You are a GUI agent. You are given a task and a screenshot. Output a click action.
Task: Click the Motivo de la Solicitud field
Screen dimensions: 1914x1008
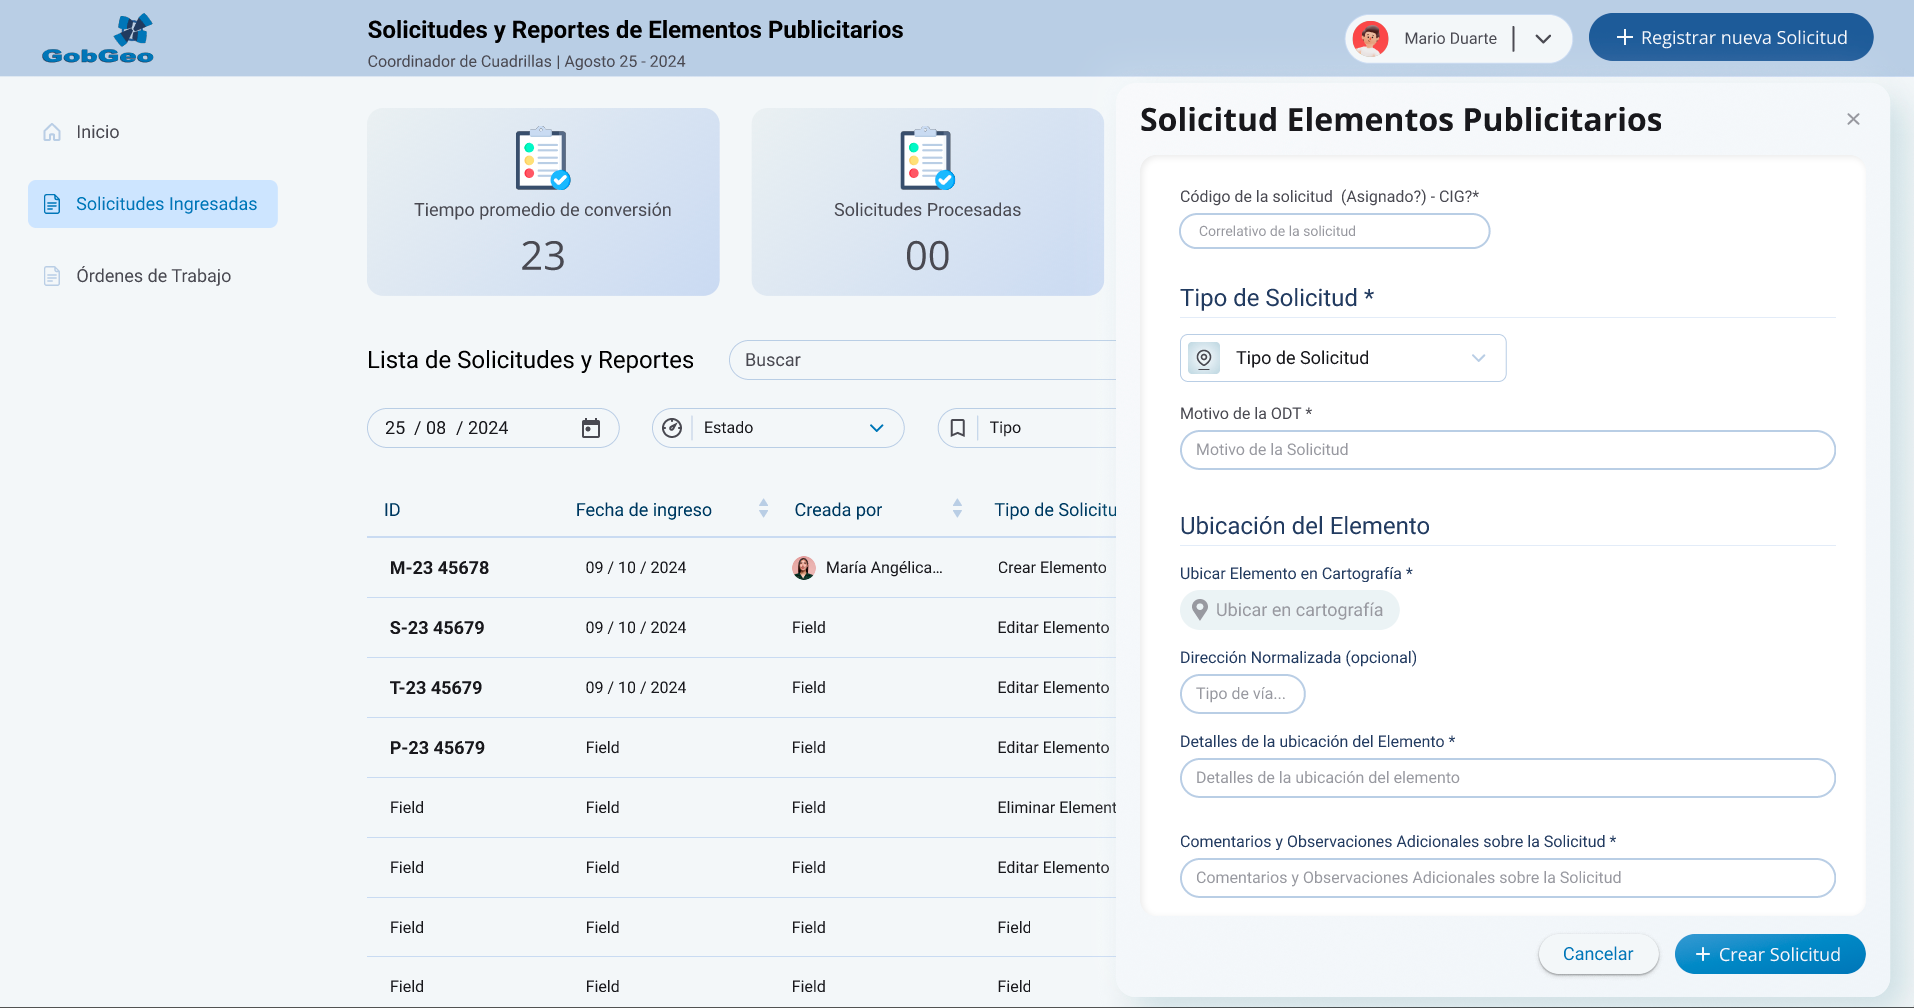click(x=1507, y=450)
